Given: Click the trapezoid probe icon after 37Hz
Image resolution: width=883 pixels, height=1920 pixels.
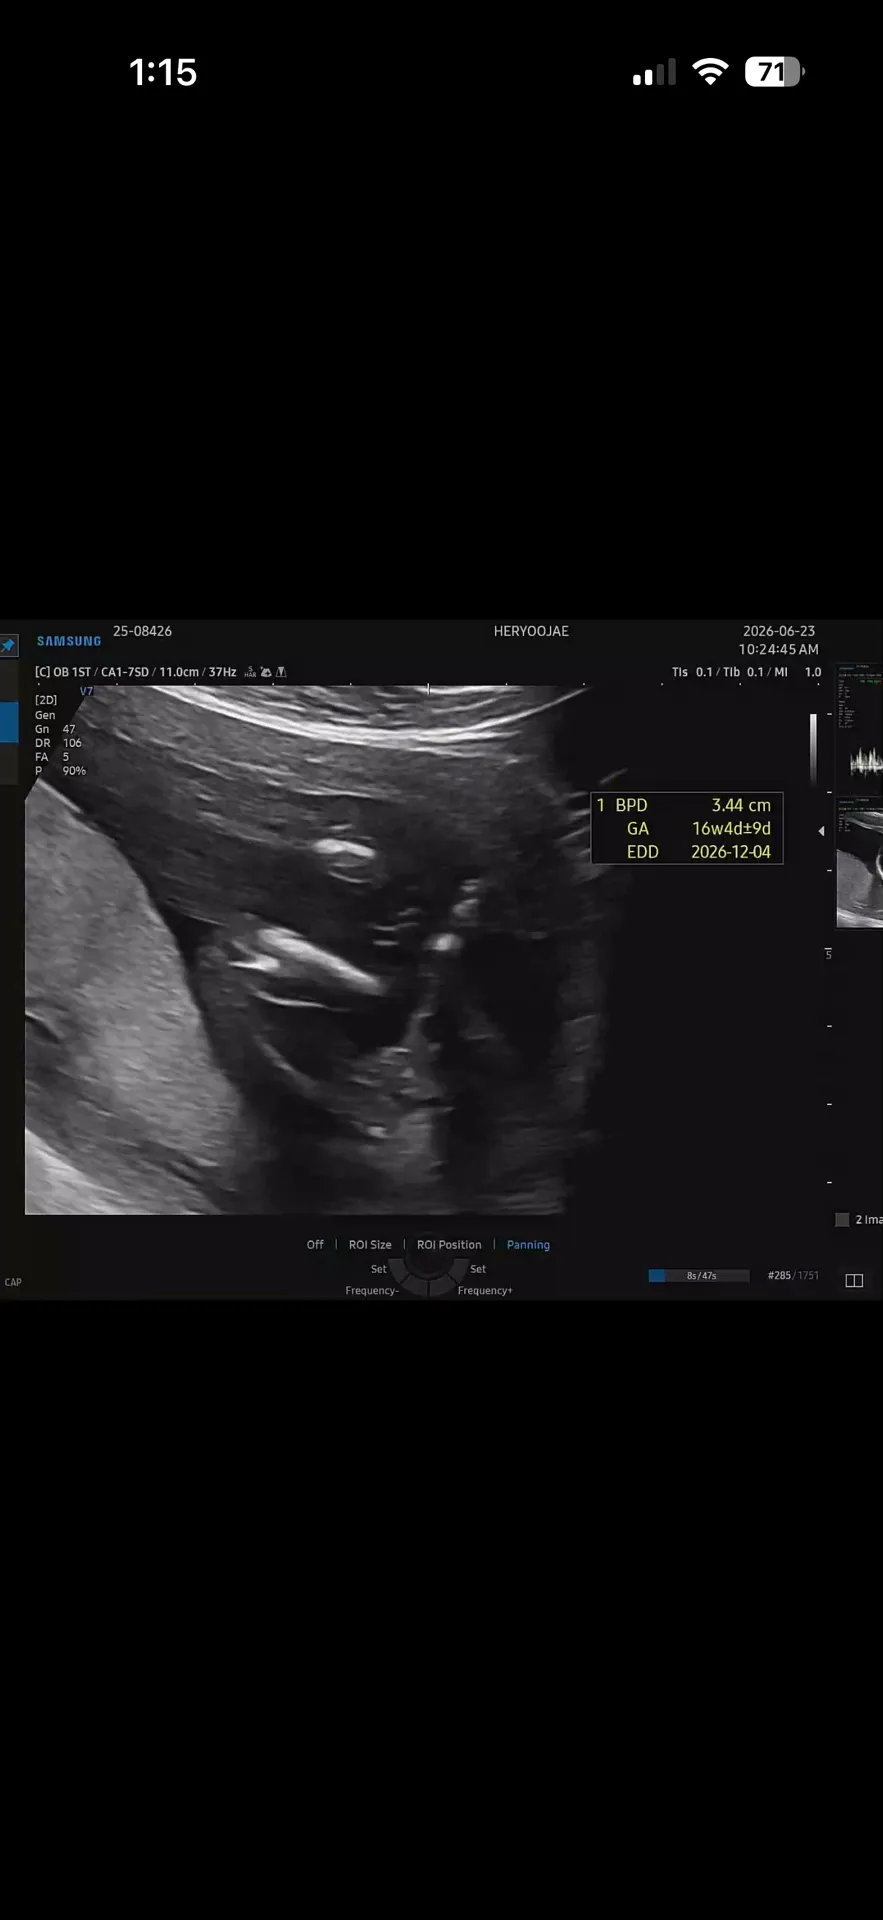Looking at the screenshot, I should pos(281,672).
